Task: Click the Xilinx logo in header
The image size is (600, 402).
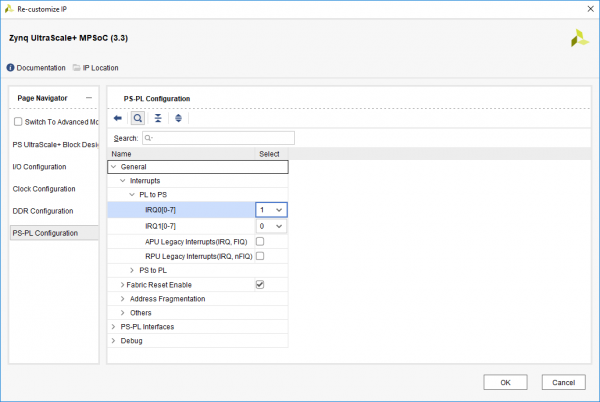Action: [576, 38]
